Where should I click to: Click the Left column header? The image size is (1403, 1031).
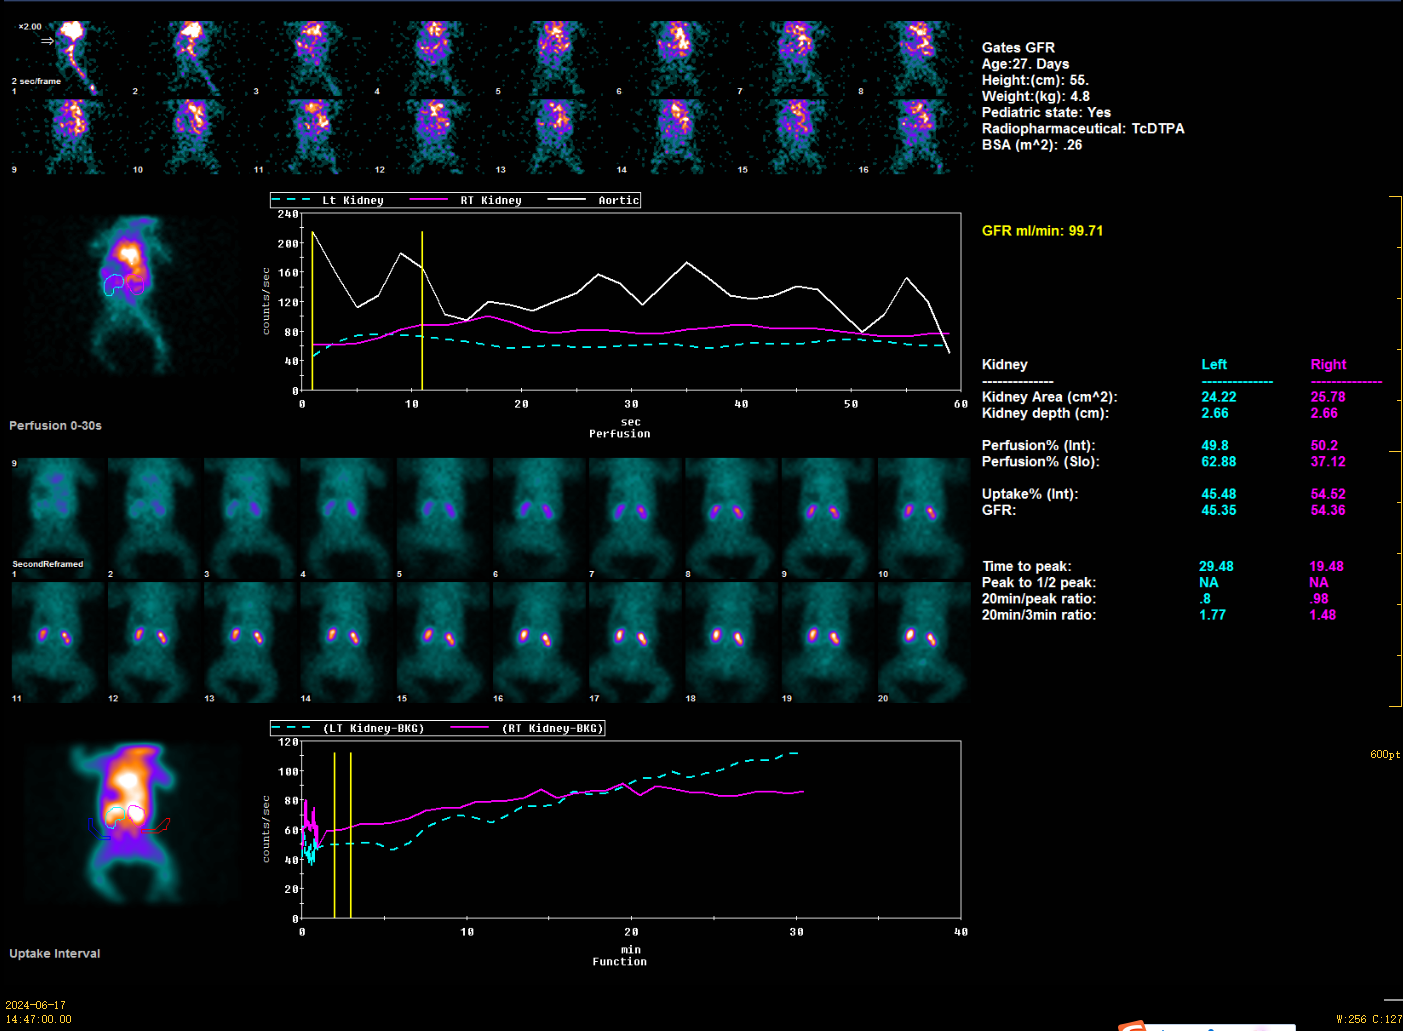(1214, 364)
